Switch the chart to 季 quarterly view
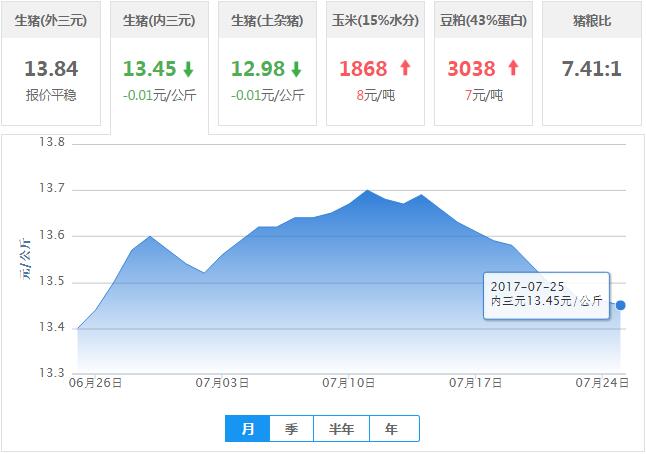Screen dimensions: 646x454 click(292, 428)
